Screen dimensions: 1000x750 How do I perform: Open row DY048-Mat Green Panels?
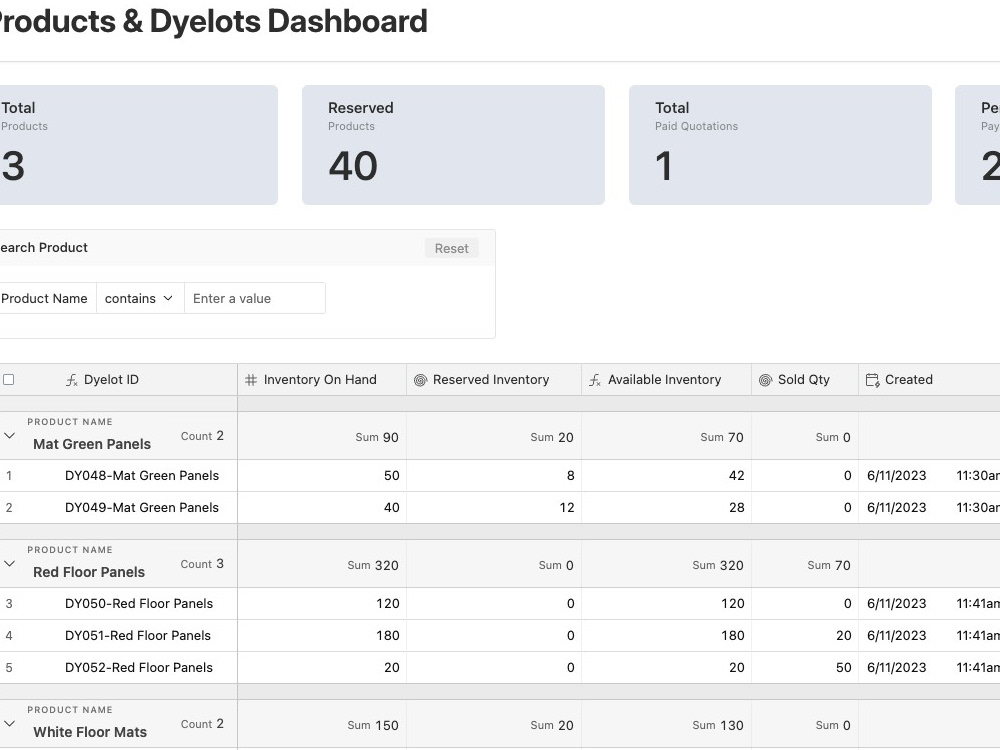coord(142,476)
